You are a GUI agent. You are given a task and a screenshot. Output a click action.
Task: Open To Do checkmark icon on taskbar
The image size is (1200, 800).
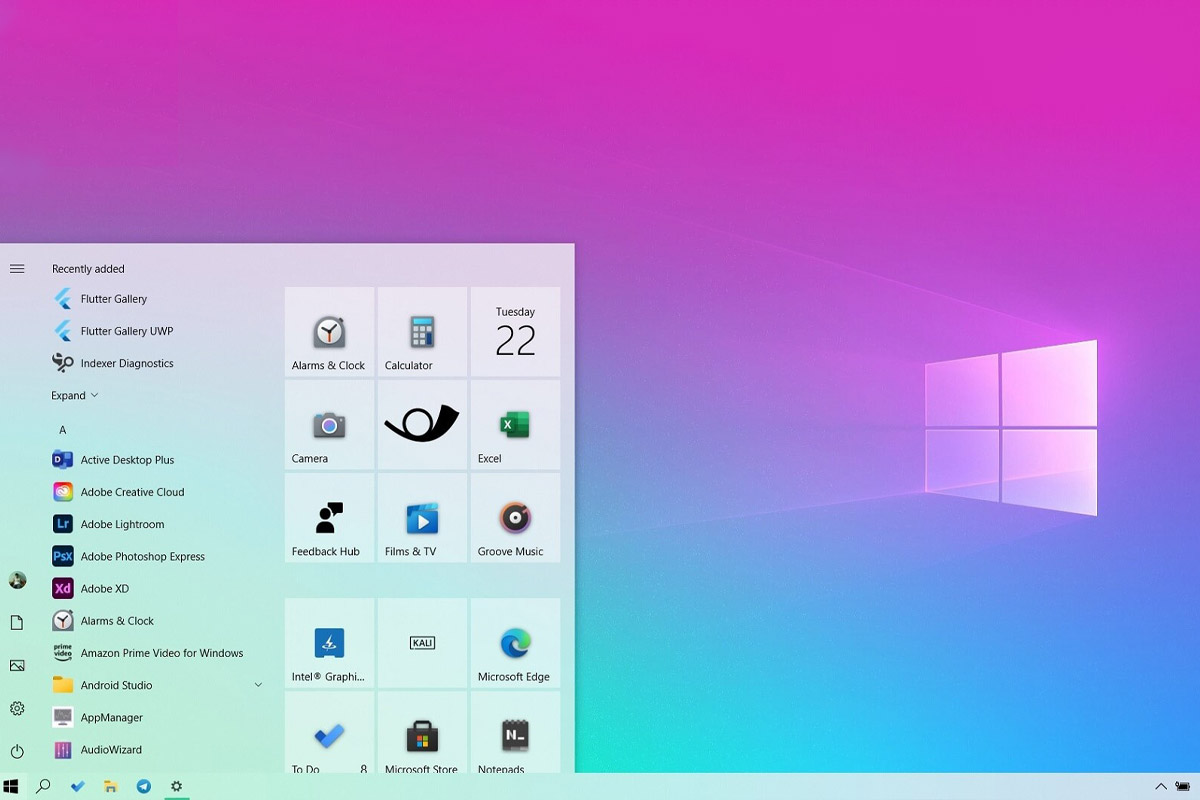pos(77,786)
